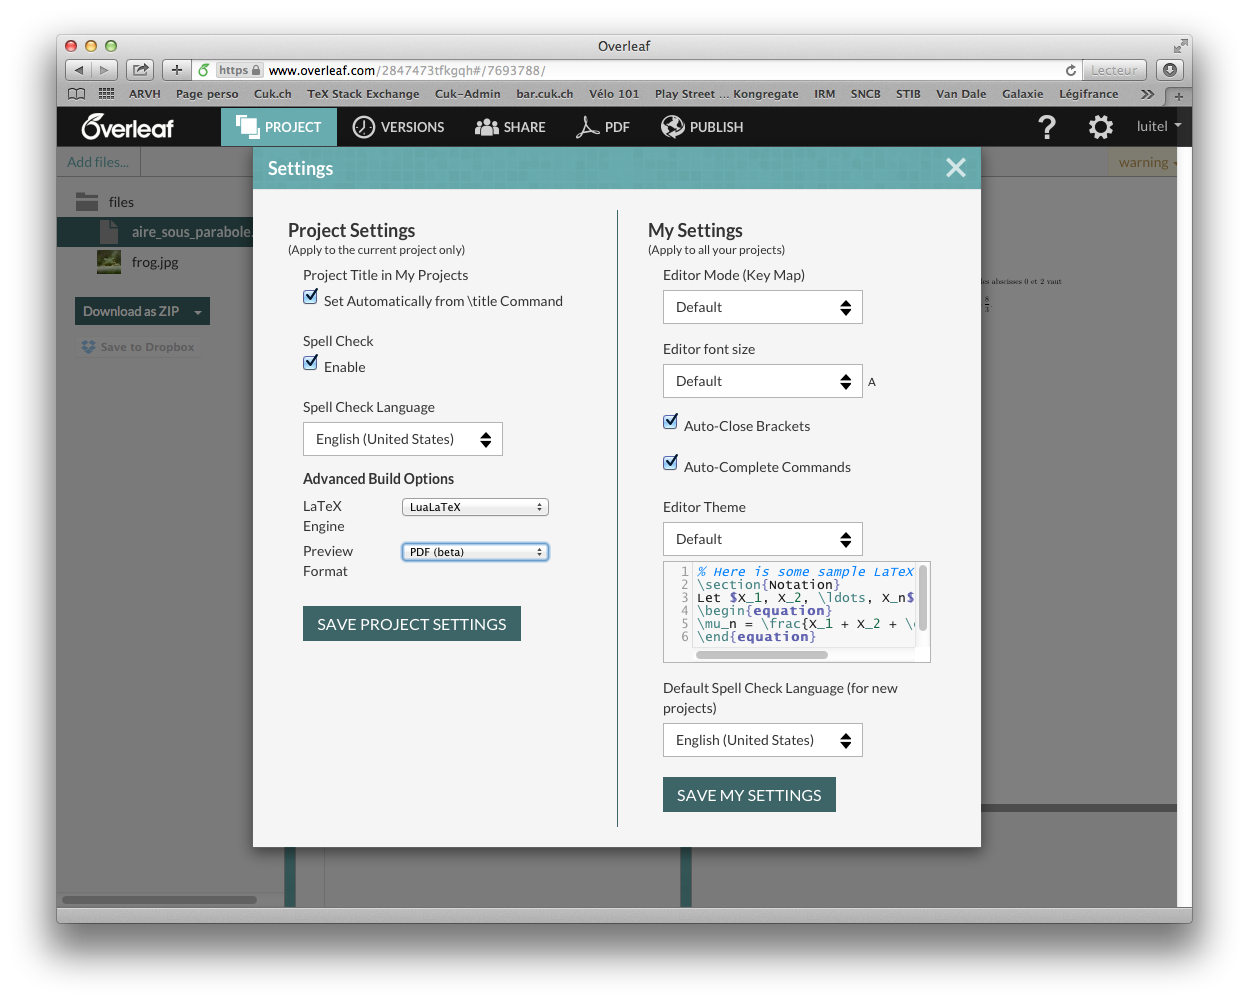Open the settings gear icon
1249x1002 pixels.
coord(1100,127)
